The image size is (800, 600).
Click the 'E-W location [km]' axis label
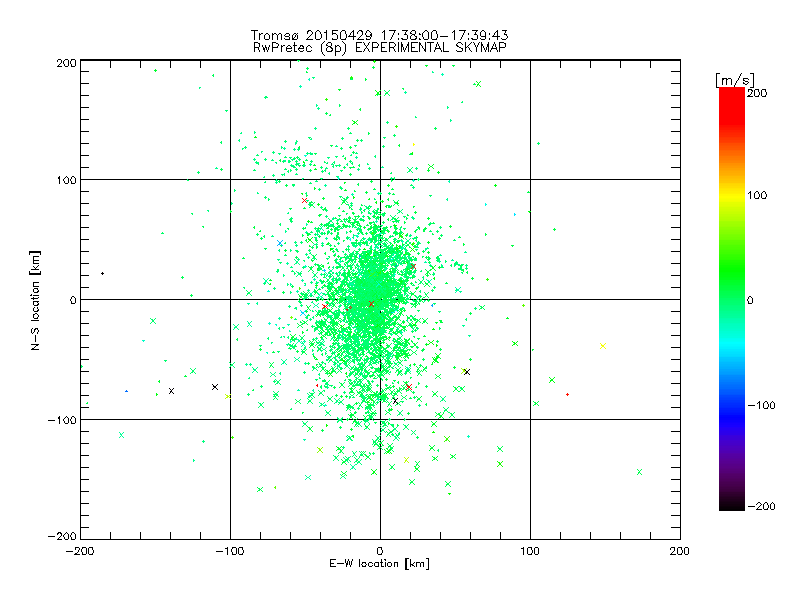[380, 564]
